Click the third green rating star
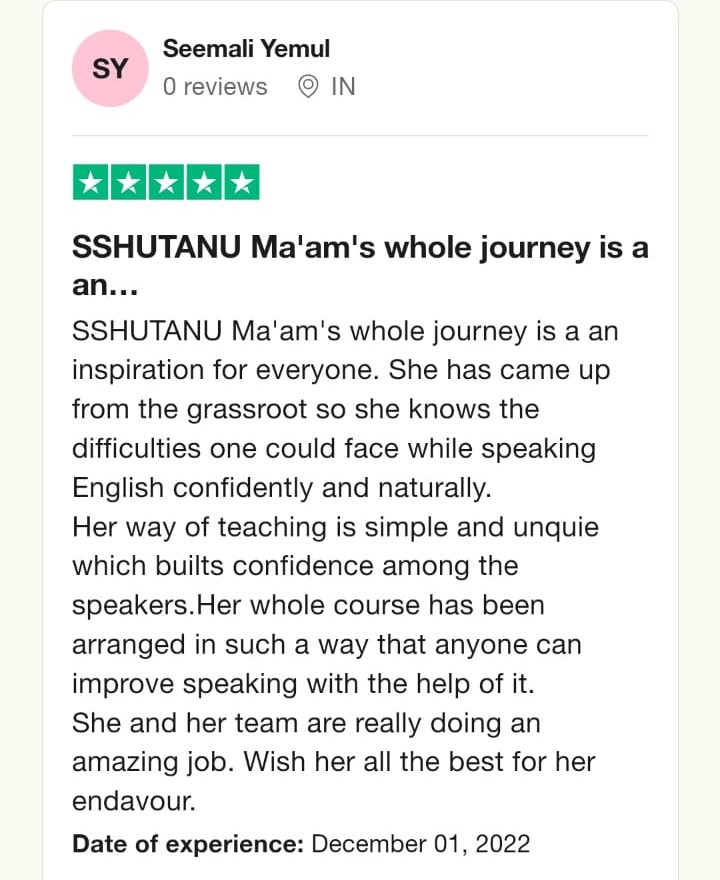 pos(166,183)
